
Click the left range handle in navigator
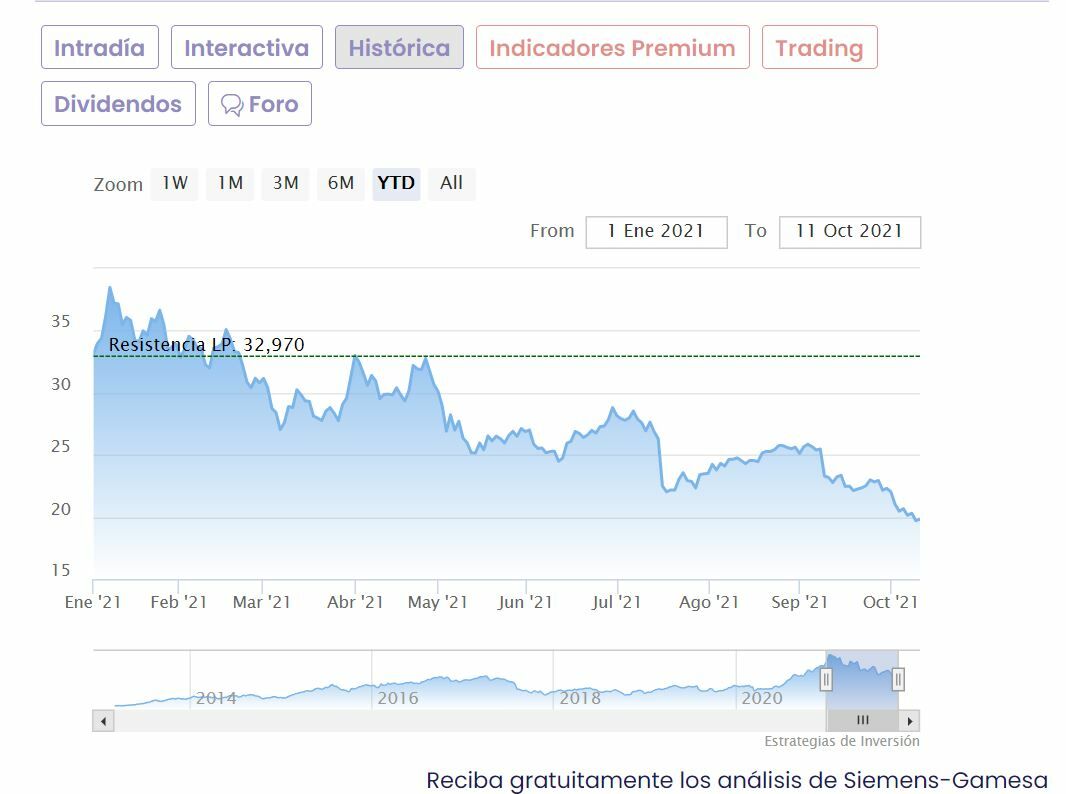tap(826, 680)
